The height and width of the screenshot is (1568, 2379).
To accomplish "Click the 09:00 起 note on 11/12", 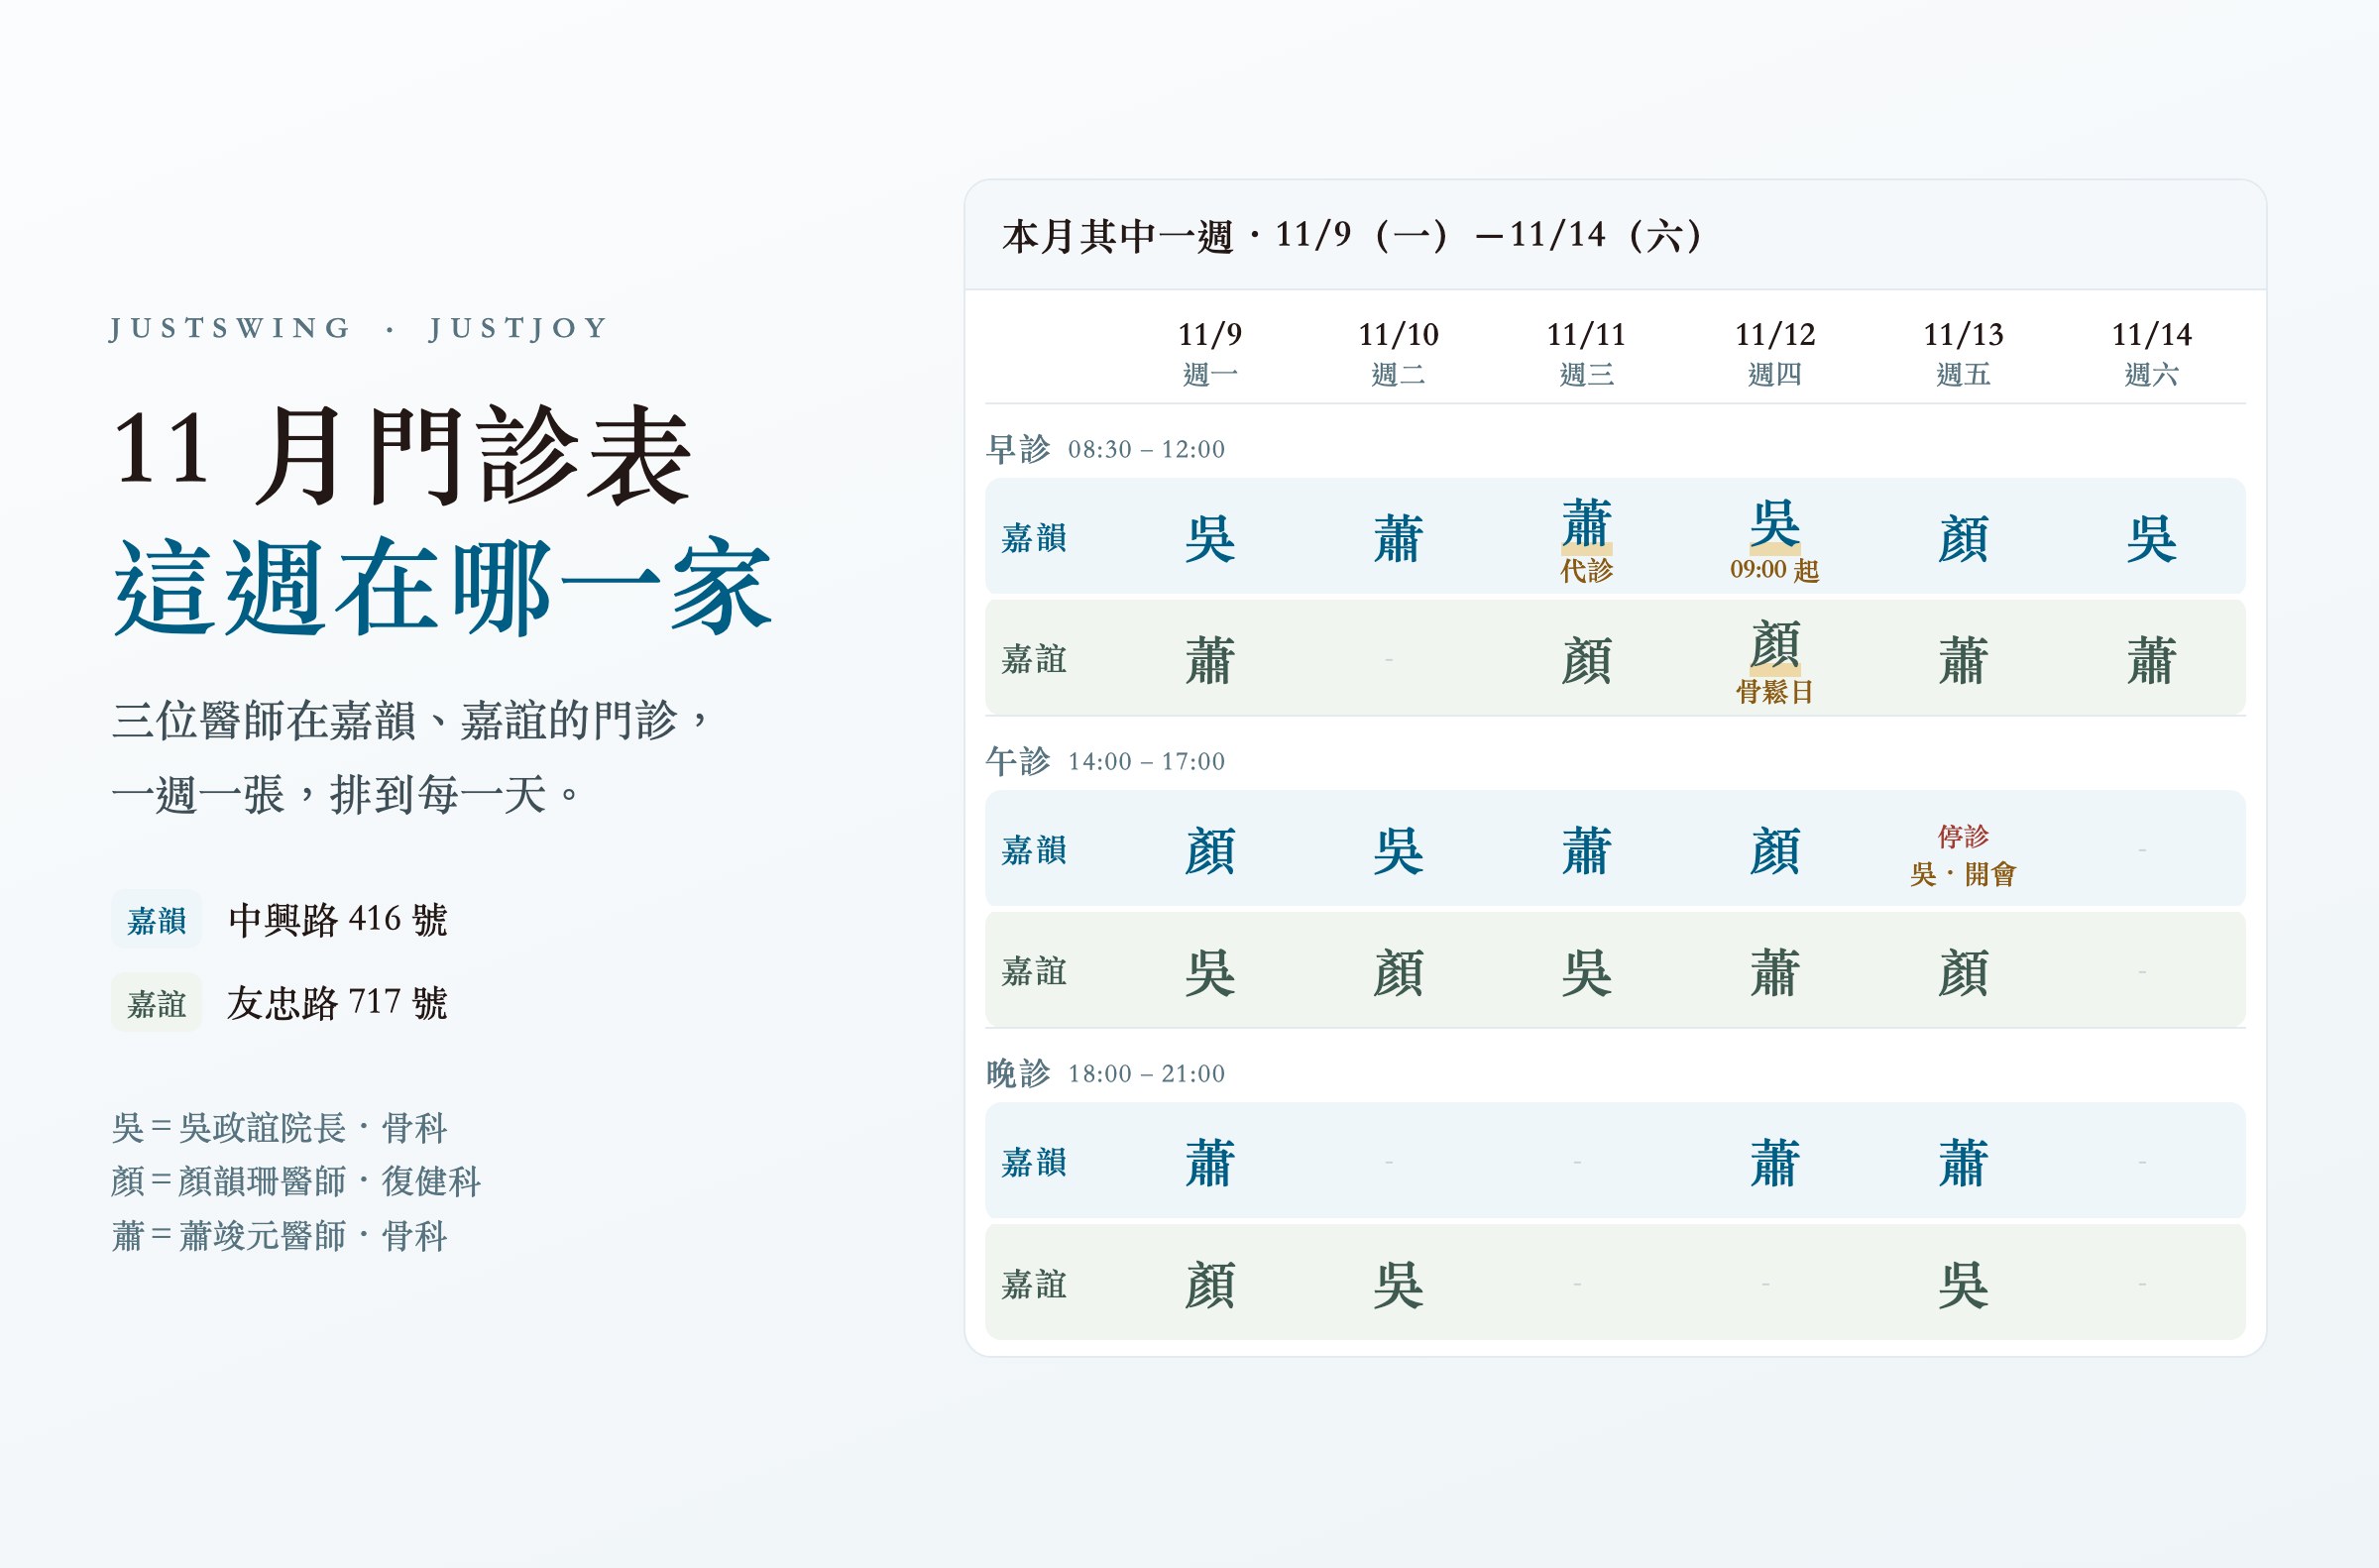I will pyautogui.click(x=1774, y=570).
